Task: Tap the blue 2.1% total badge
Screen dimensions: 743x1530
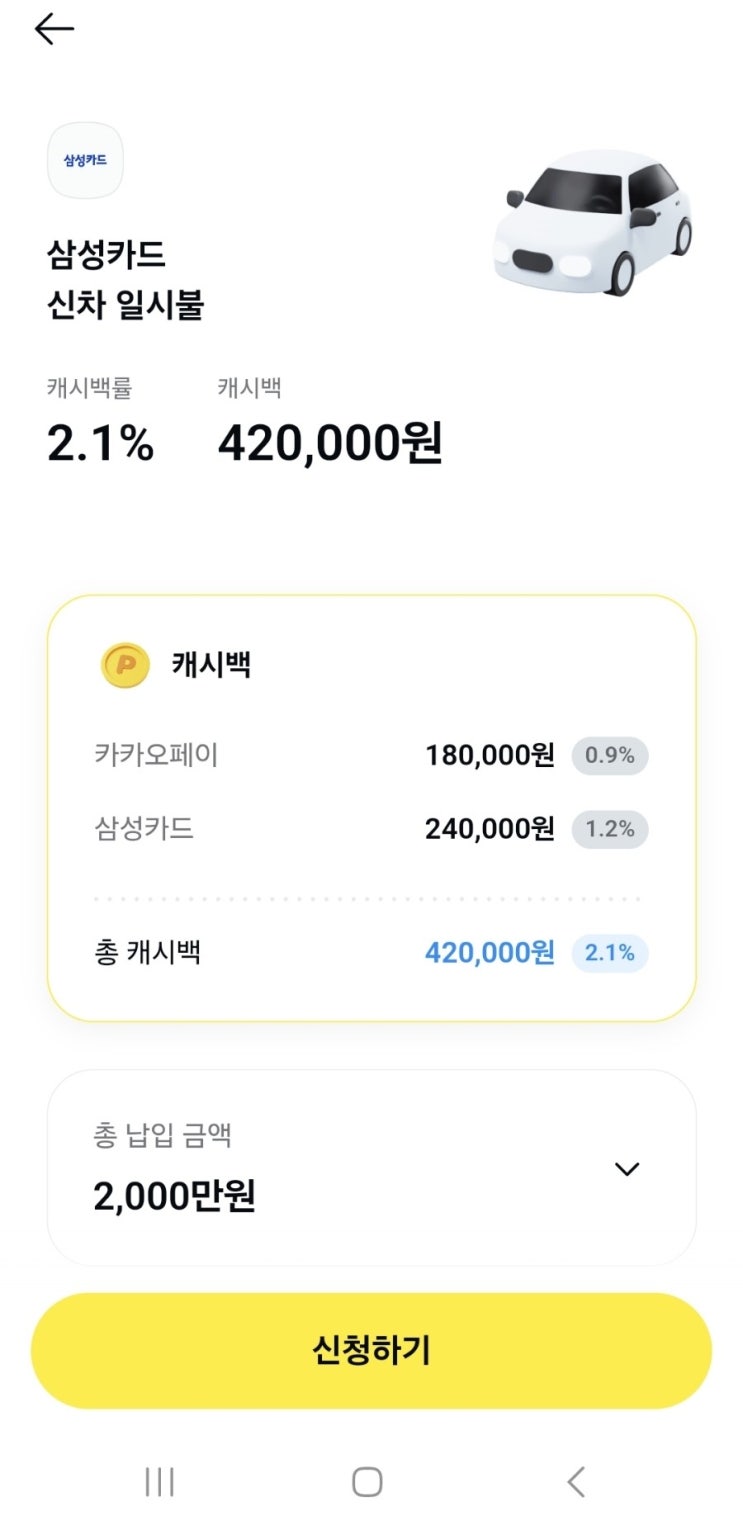Action: 610,953
